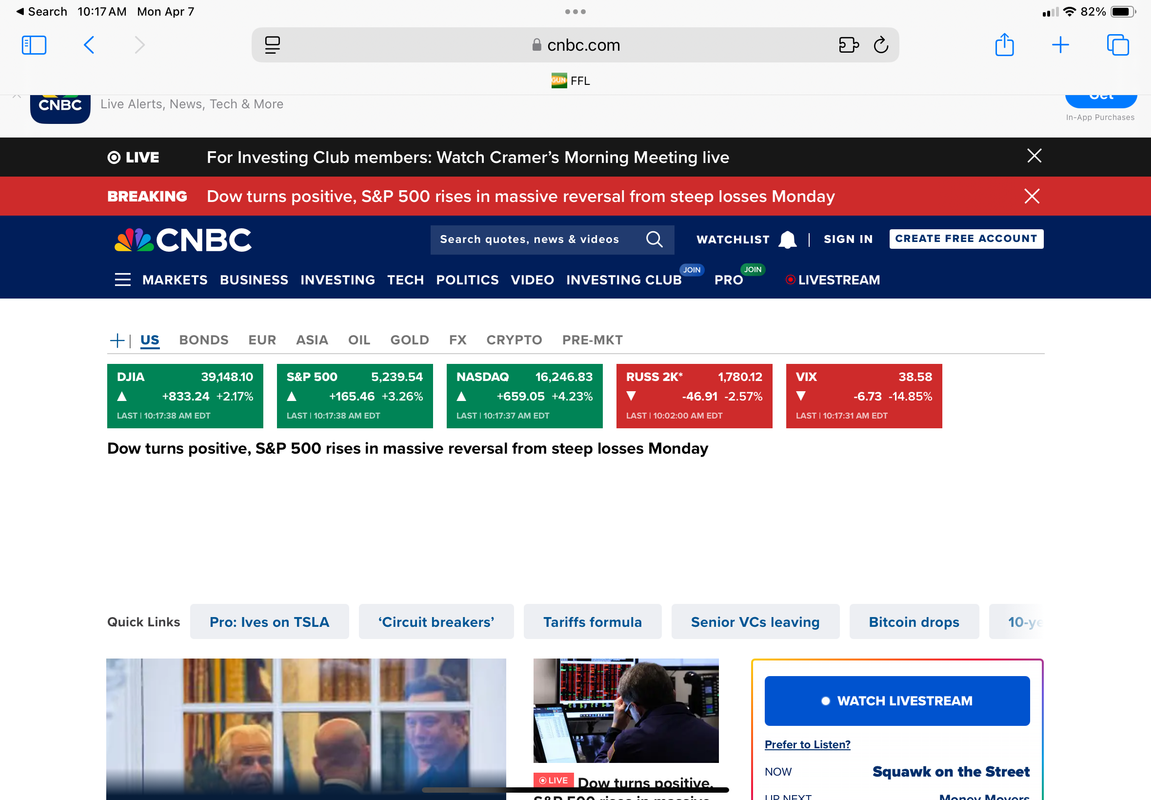Open 'Pro: Ives on TSLA' quick link
The width and height of the screenshot is (1151, 800).
[x=269, y=622]
